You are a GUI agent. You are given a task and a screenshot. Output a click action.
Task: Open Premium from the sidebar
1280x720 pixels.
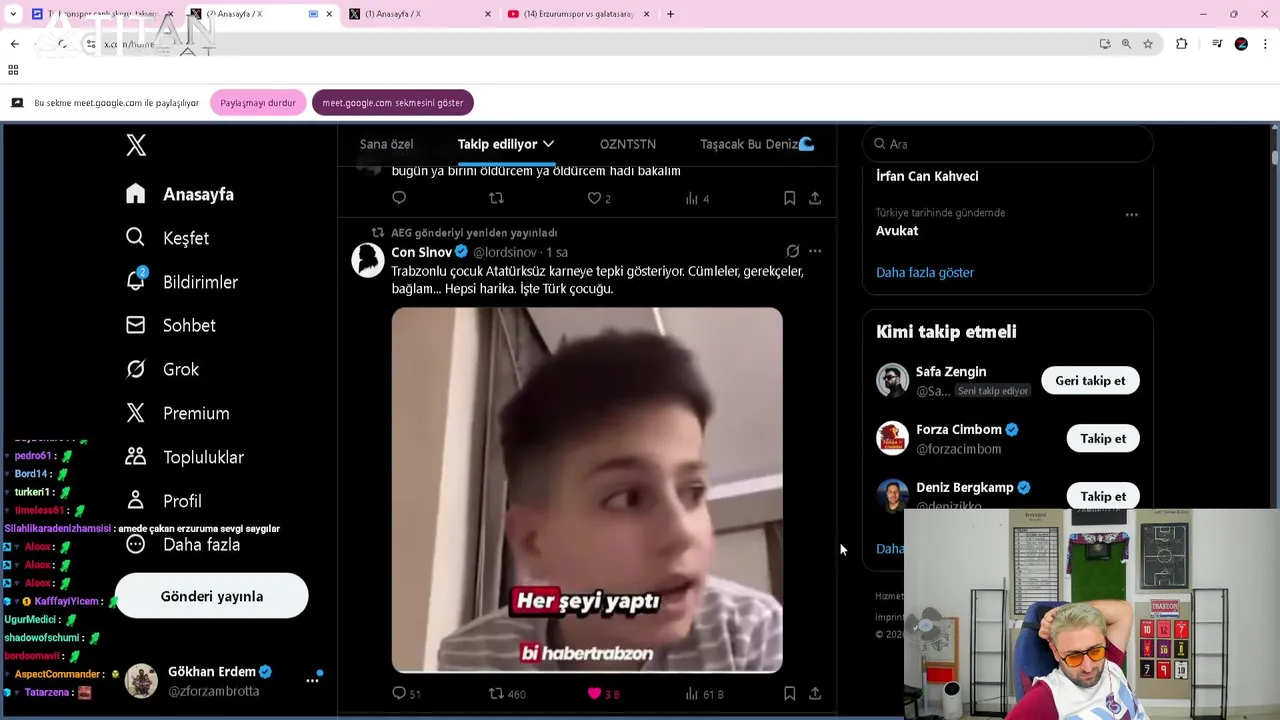click(177, 413)
